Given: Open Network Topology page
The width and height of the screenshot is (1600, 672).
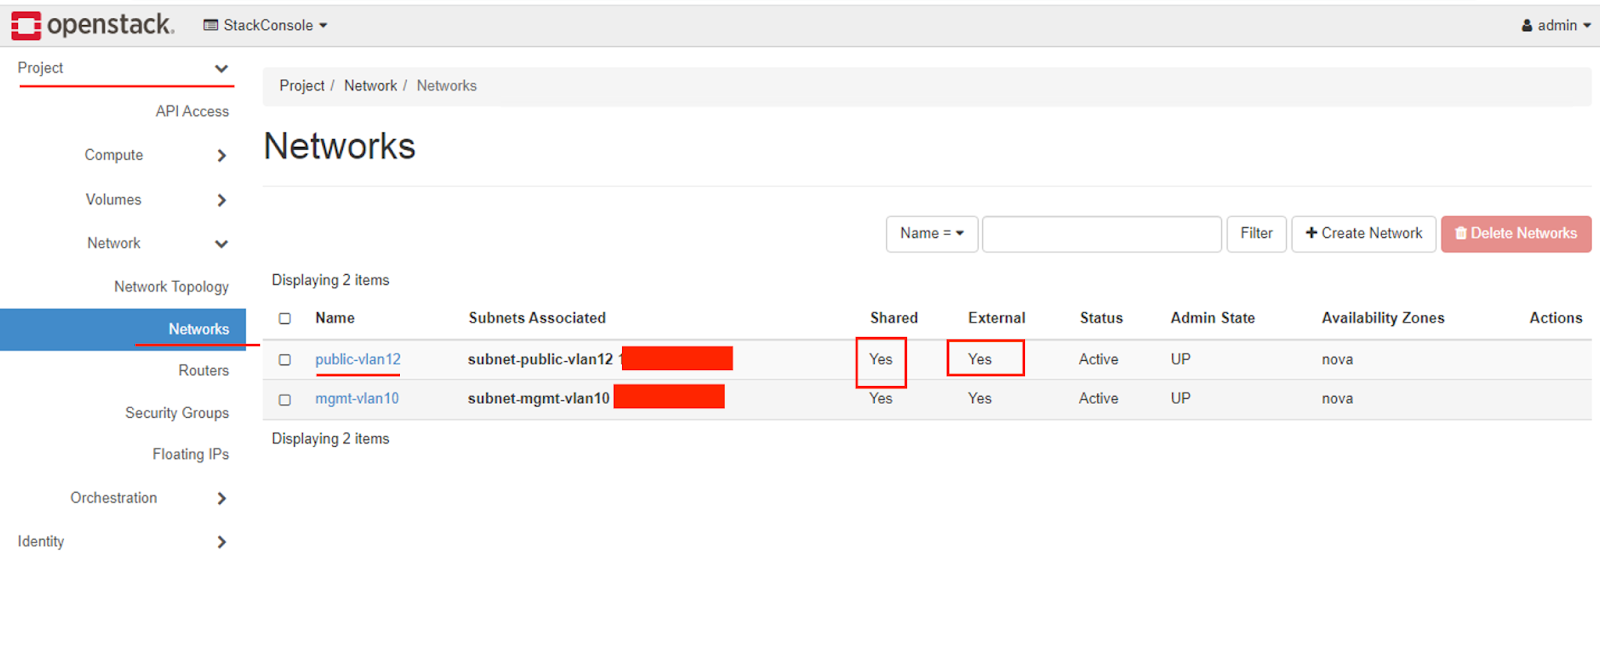Looking at the screenshot, I should point(171,287).
